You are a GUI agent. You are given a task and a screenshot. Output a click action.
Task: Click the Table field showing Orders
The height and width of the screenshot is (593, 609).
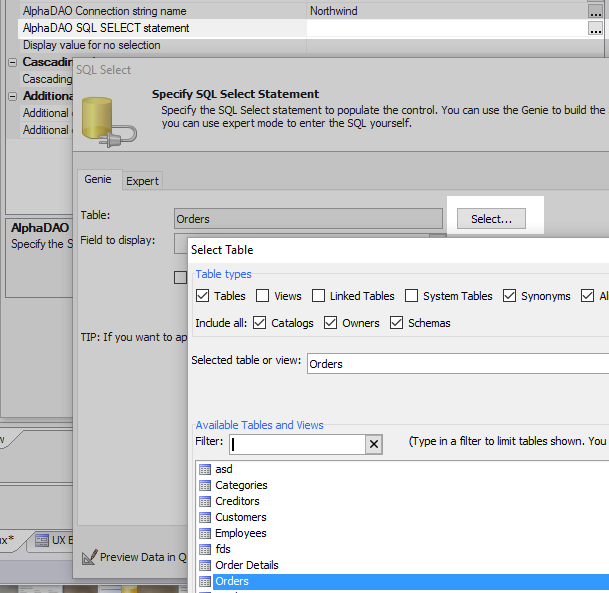coord(308,219)
